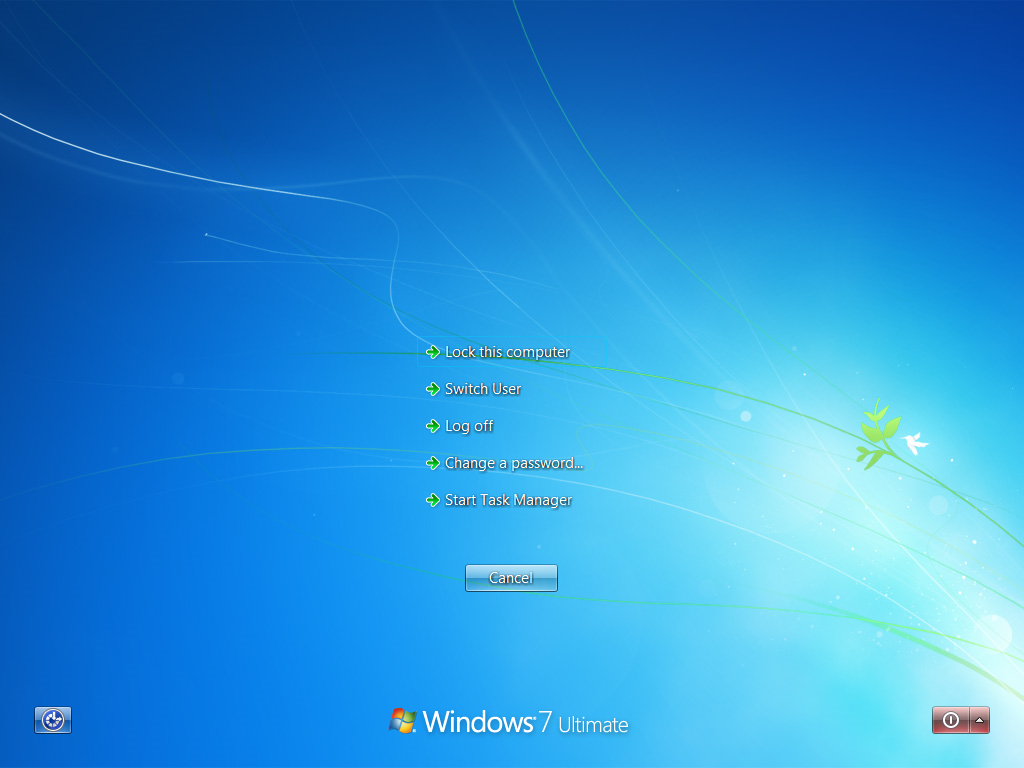The width and height of the screenshot is (1024, 768).
Task: Launch "Start Task Manager"
Action: point(508,500)
